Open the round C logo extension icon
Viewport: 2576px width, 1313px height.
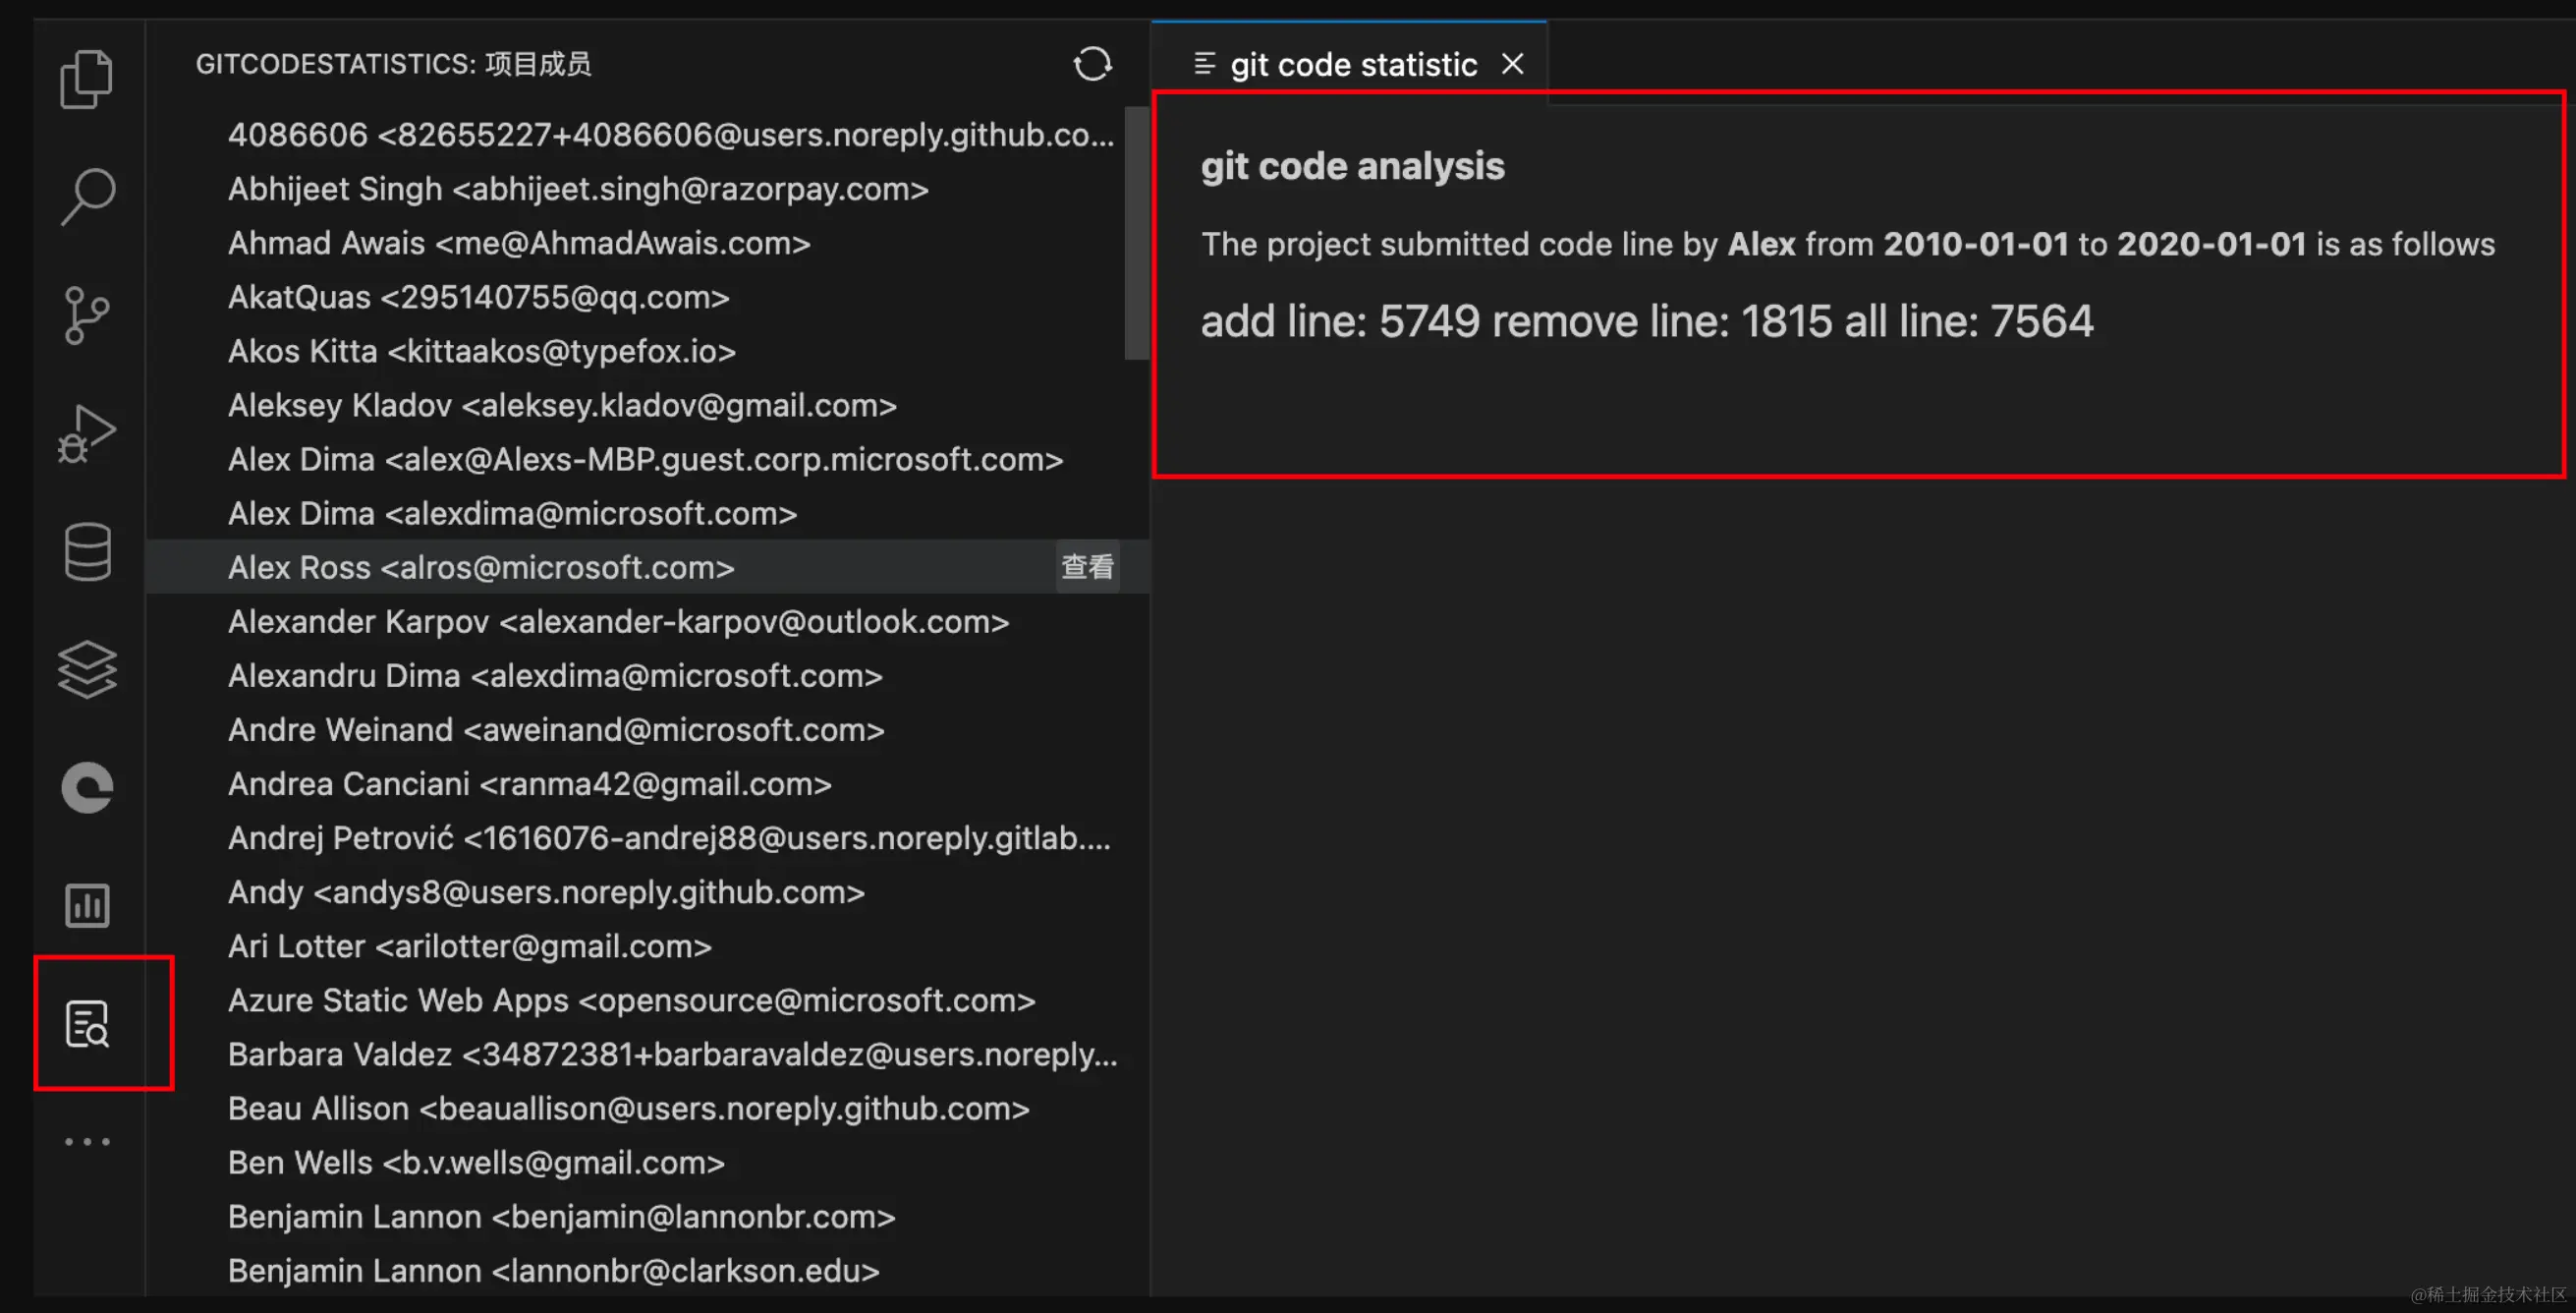coord(87,788)
